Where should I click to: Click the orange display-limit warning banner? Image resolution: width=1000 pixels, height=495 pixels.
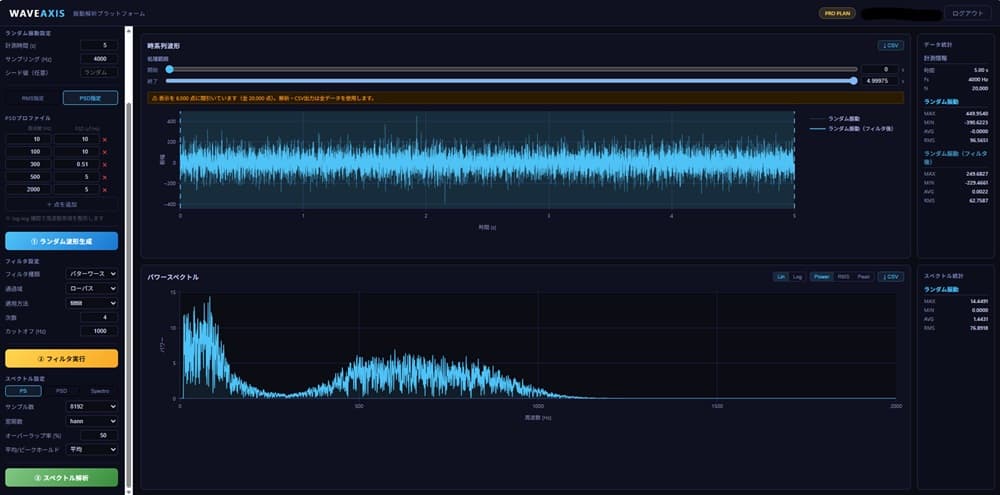point(526,98)
